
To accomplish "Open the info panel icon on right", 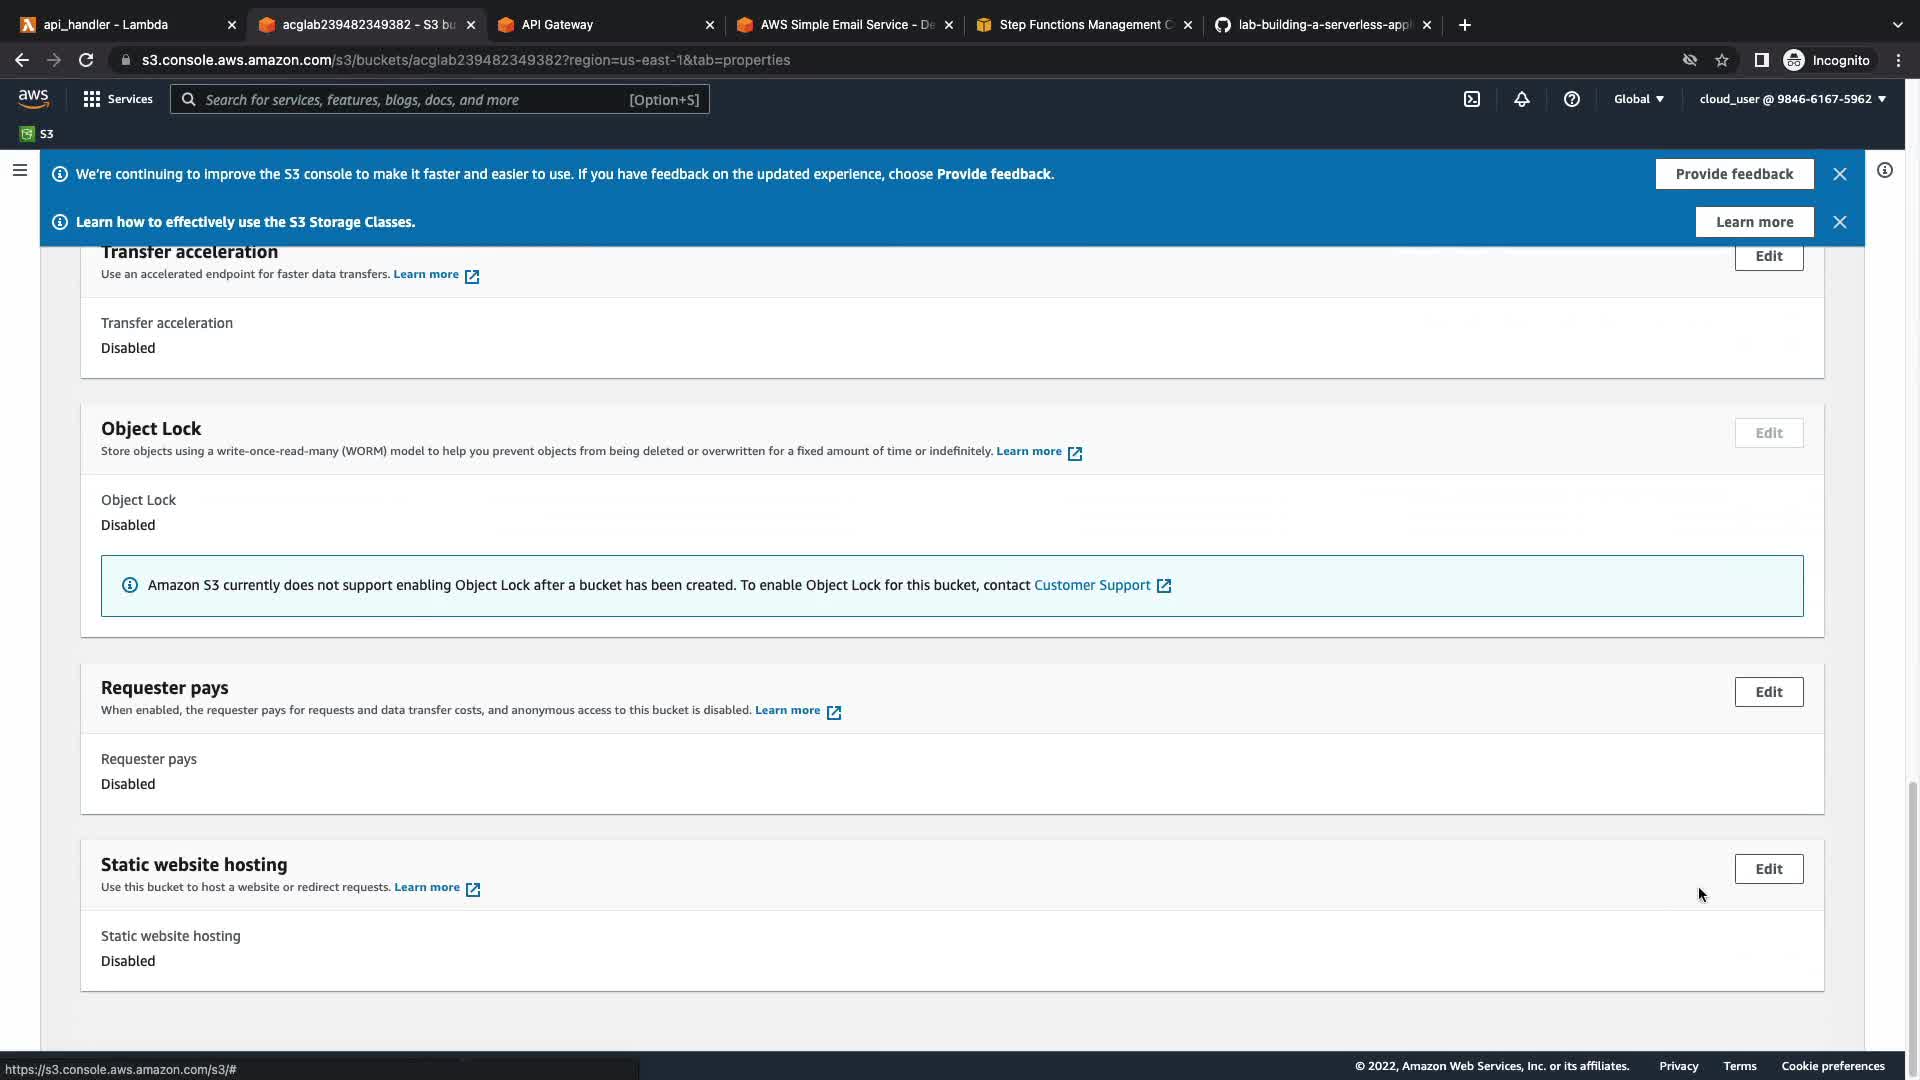I will tap(1884, 171).
